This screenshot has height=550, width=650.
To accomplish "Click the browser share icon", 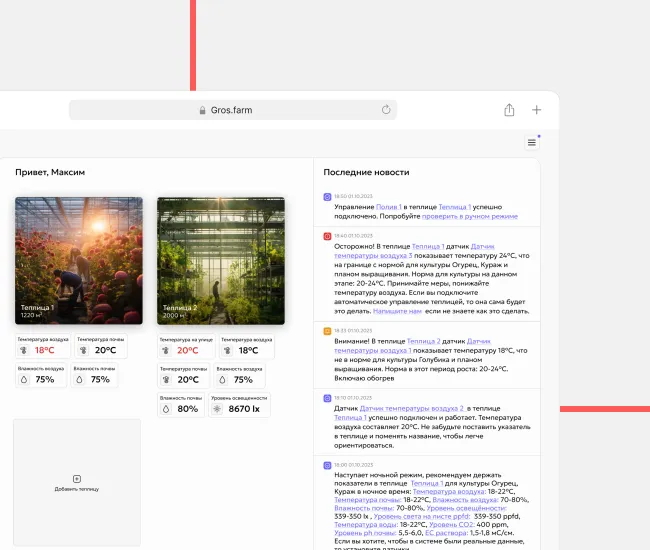I will coord(509,110).
